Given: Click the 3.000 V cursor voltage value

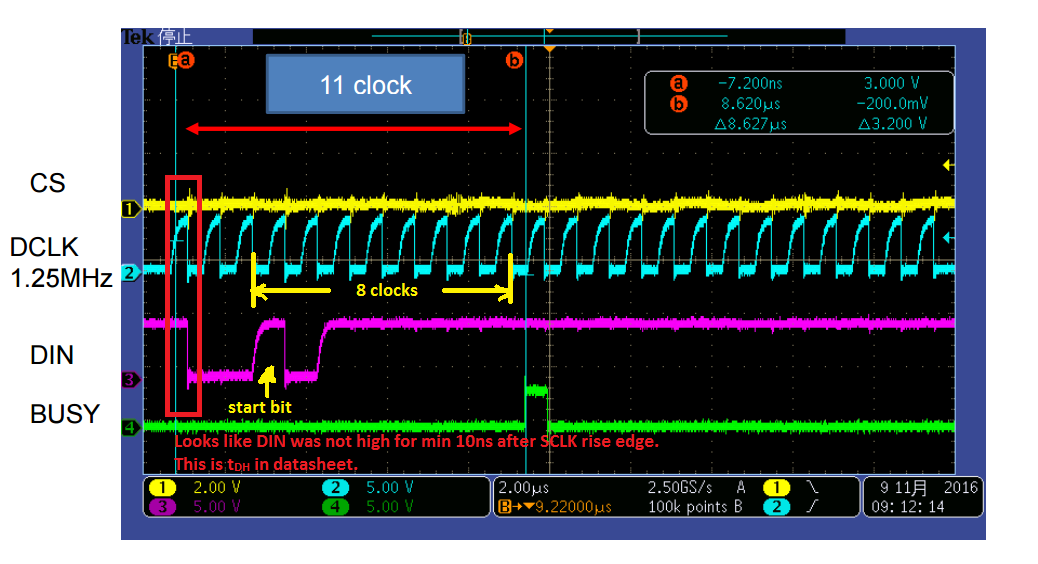Looking at the screenshot, I should point(892,83).
